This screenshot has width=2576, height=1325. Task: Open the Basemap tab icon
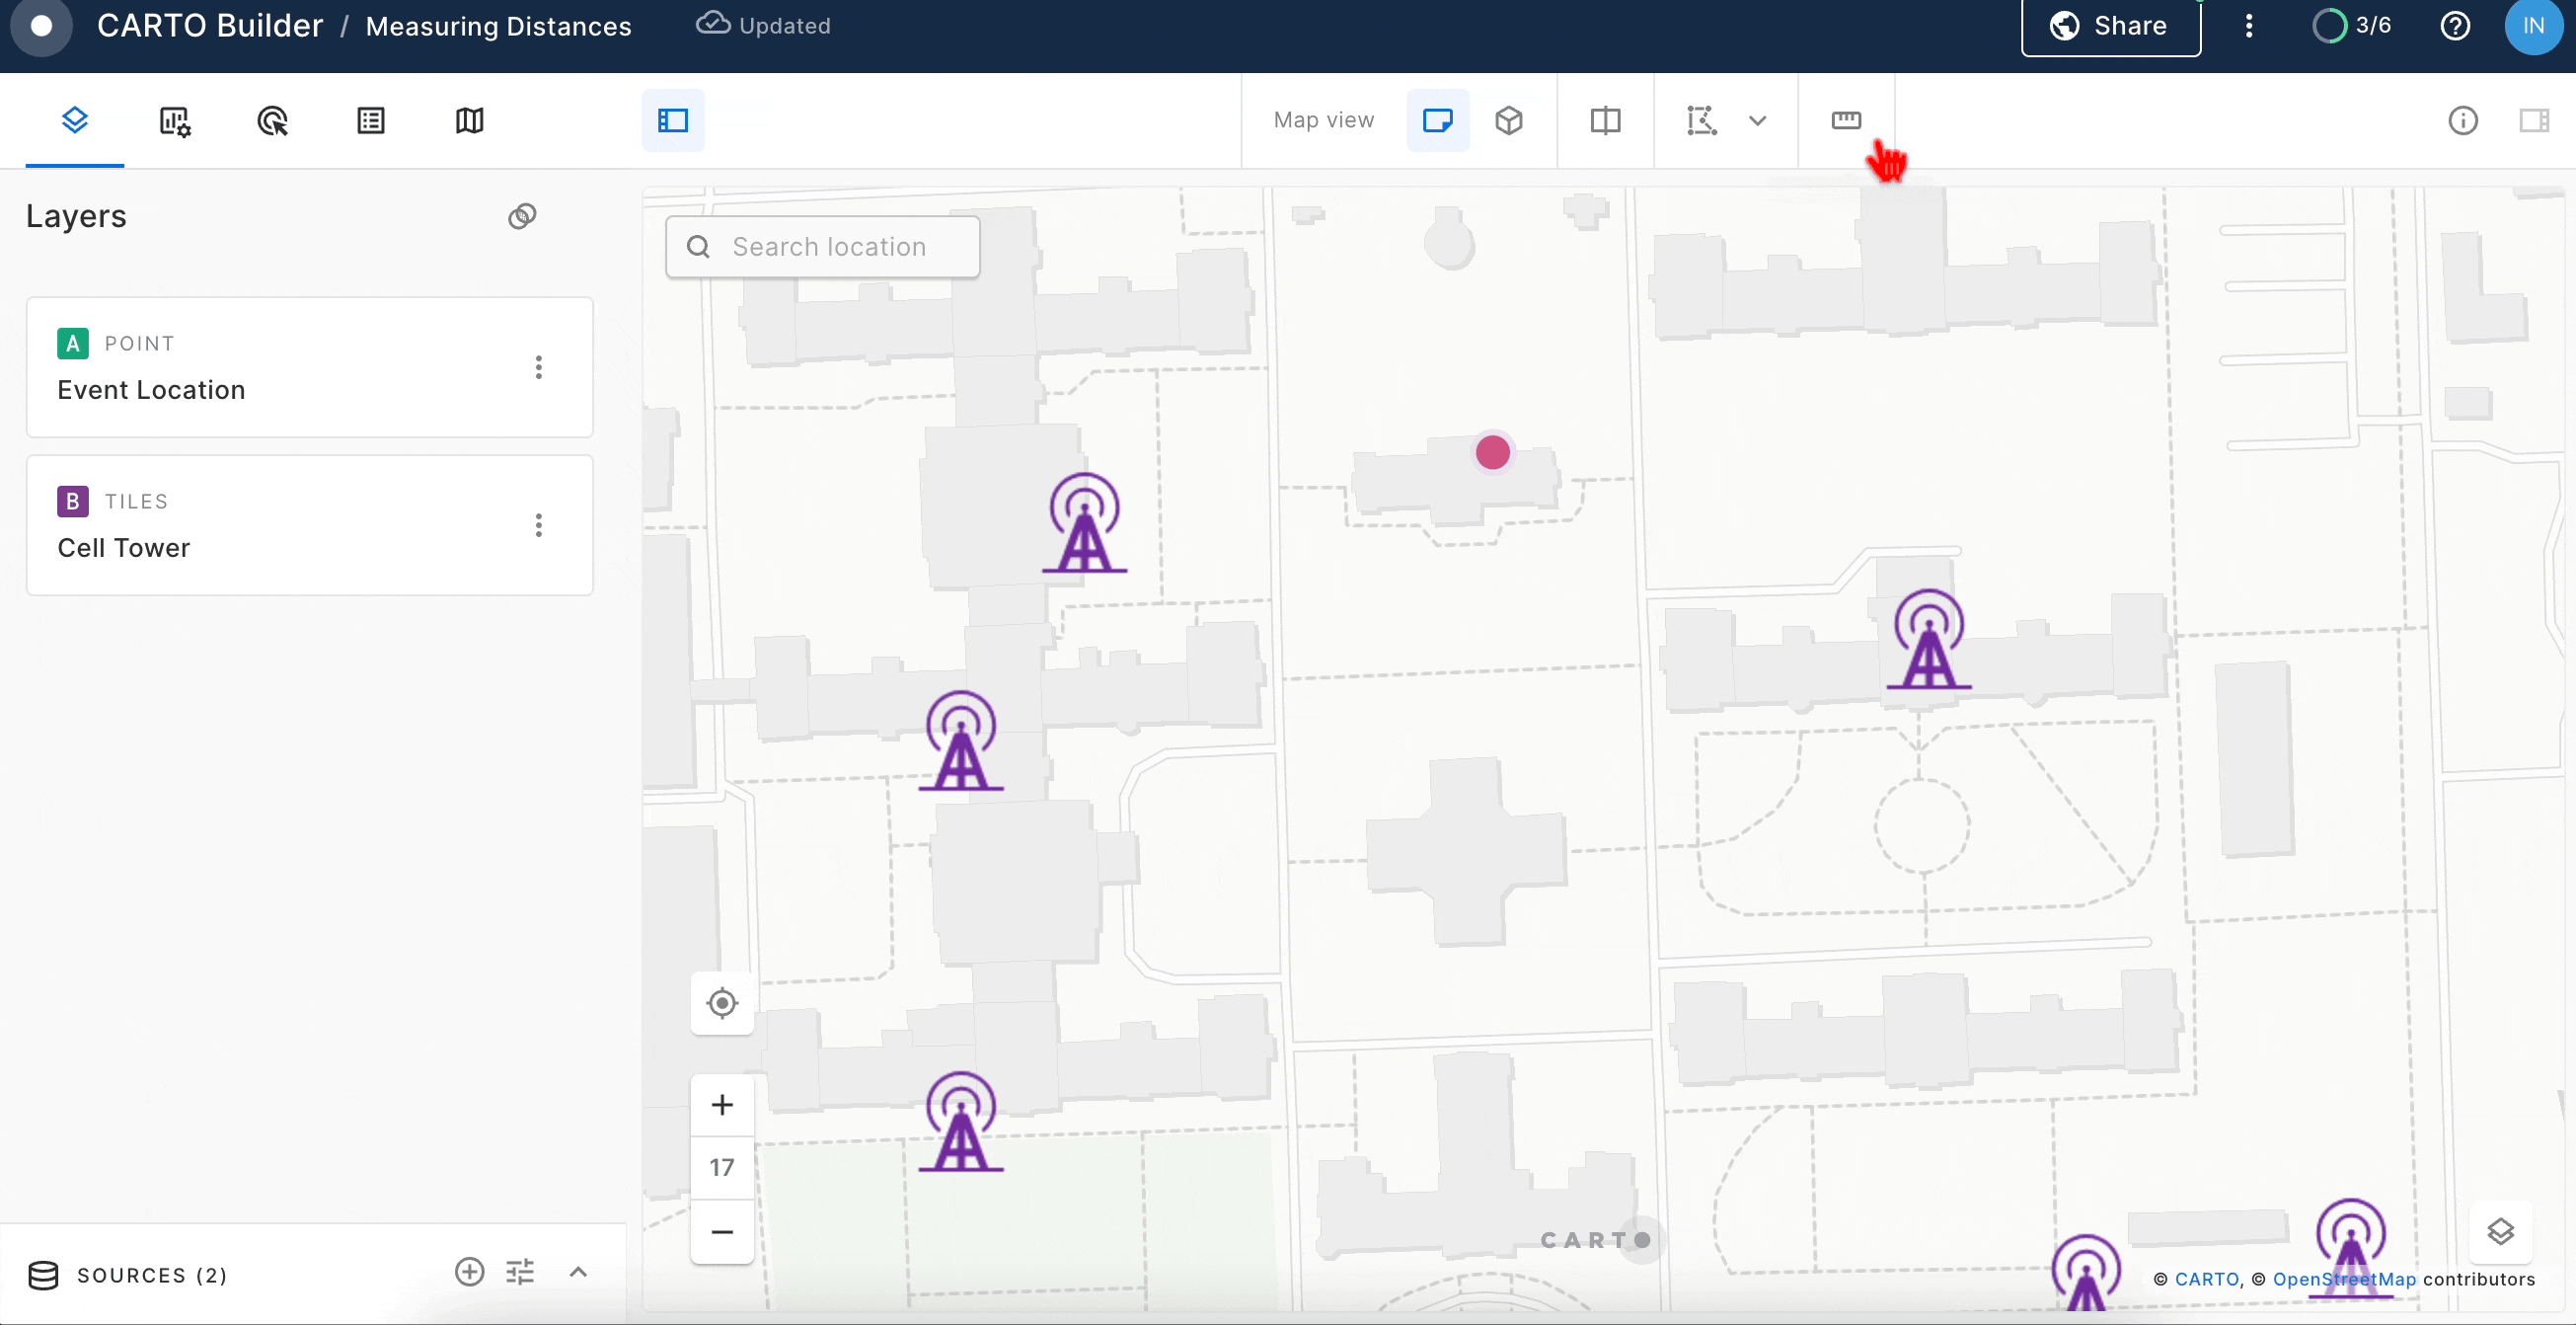click(x=469, y=121)
